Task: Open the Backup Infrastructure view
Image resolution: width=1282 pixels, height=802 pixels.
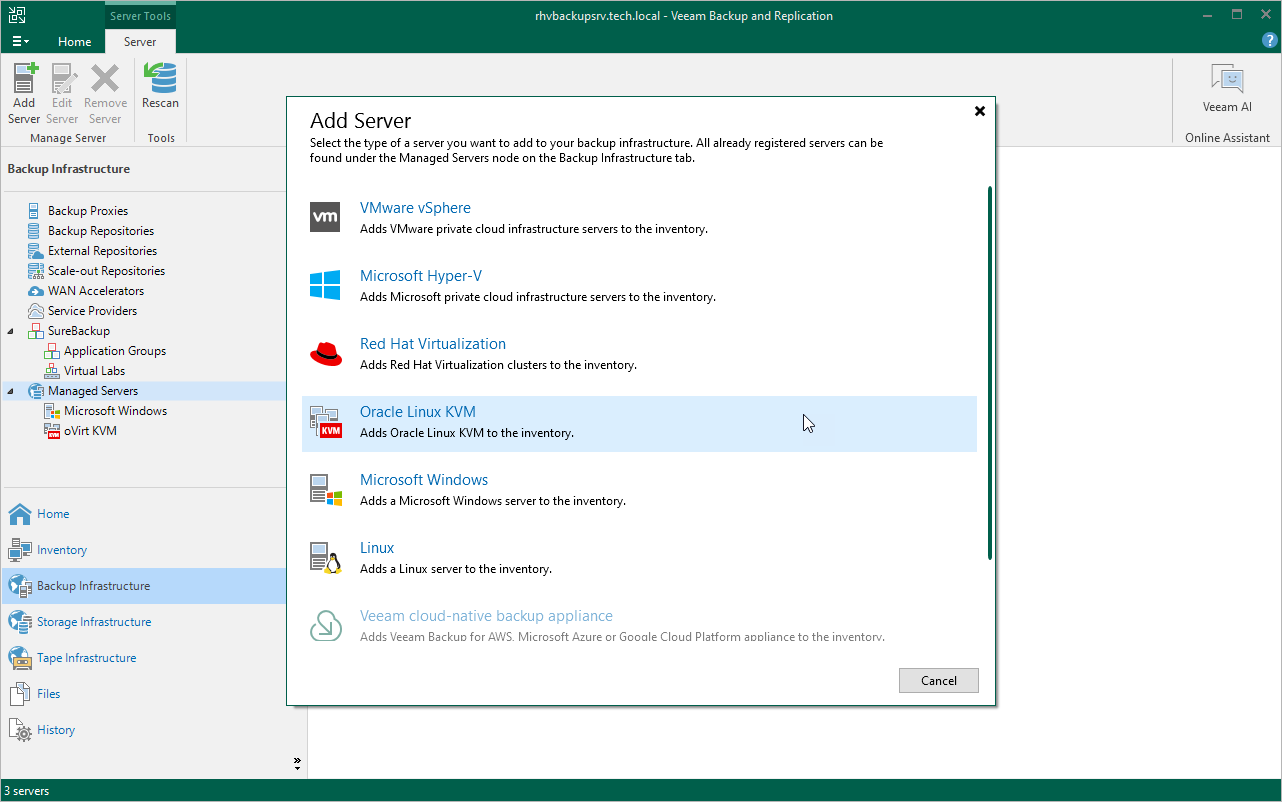Action: 143,586
